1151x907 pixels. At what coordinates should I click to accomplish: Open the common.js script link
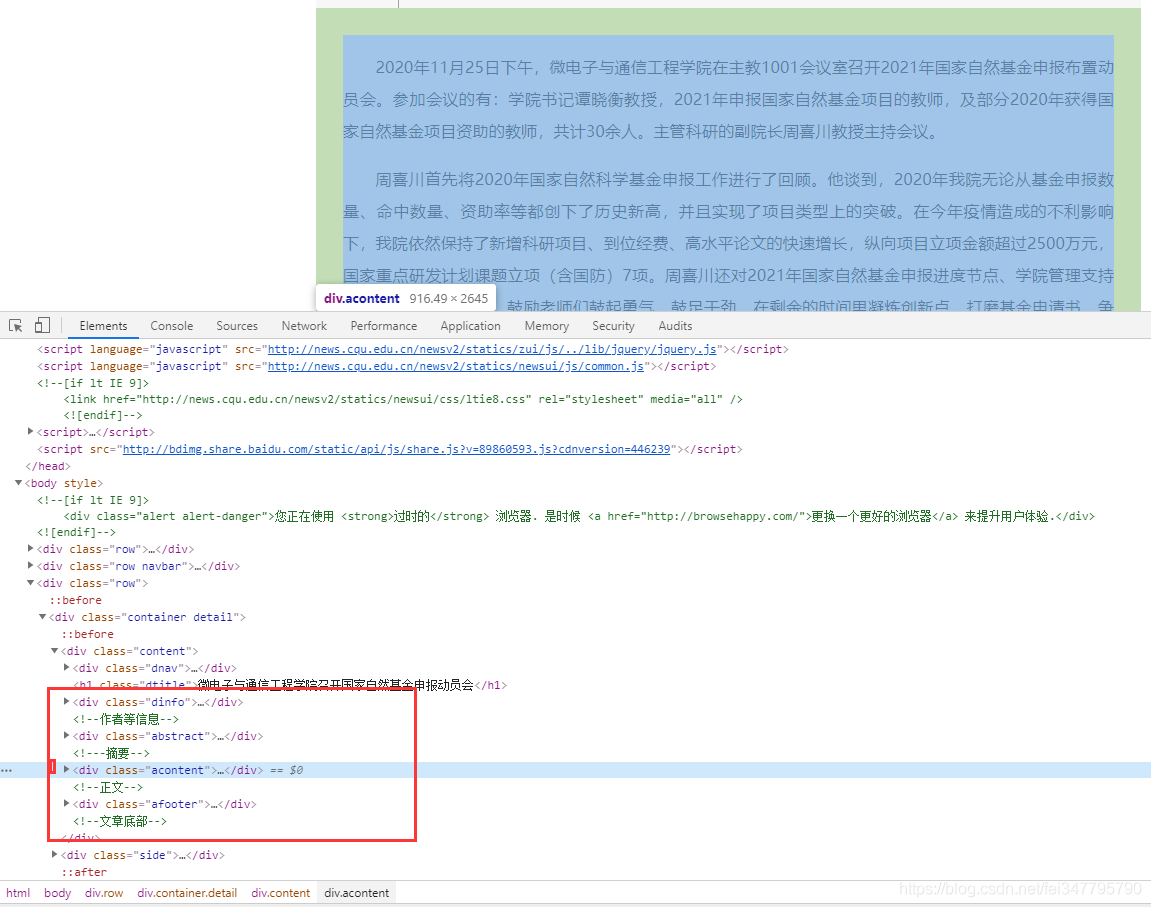coord(456,366)
